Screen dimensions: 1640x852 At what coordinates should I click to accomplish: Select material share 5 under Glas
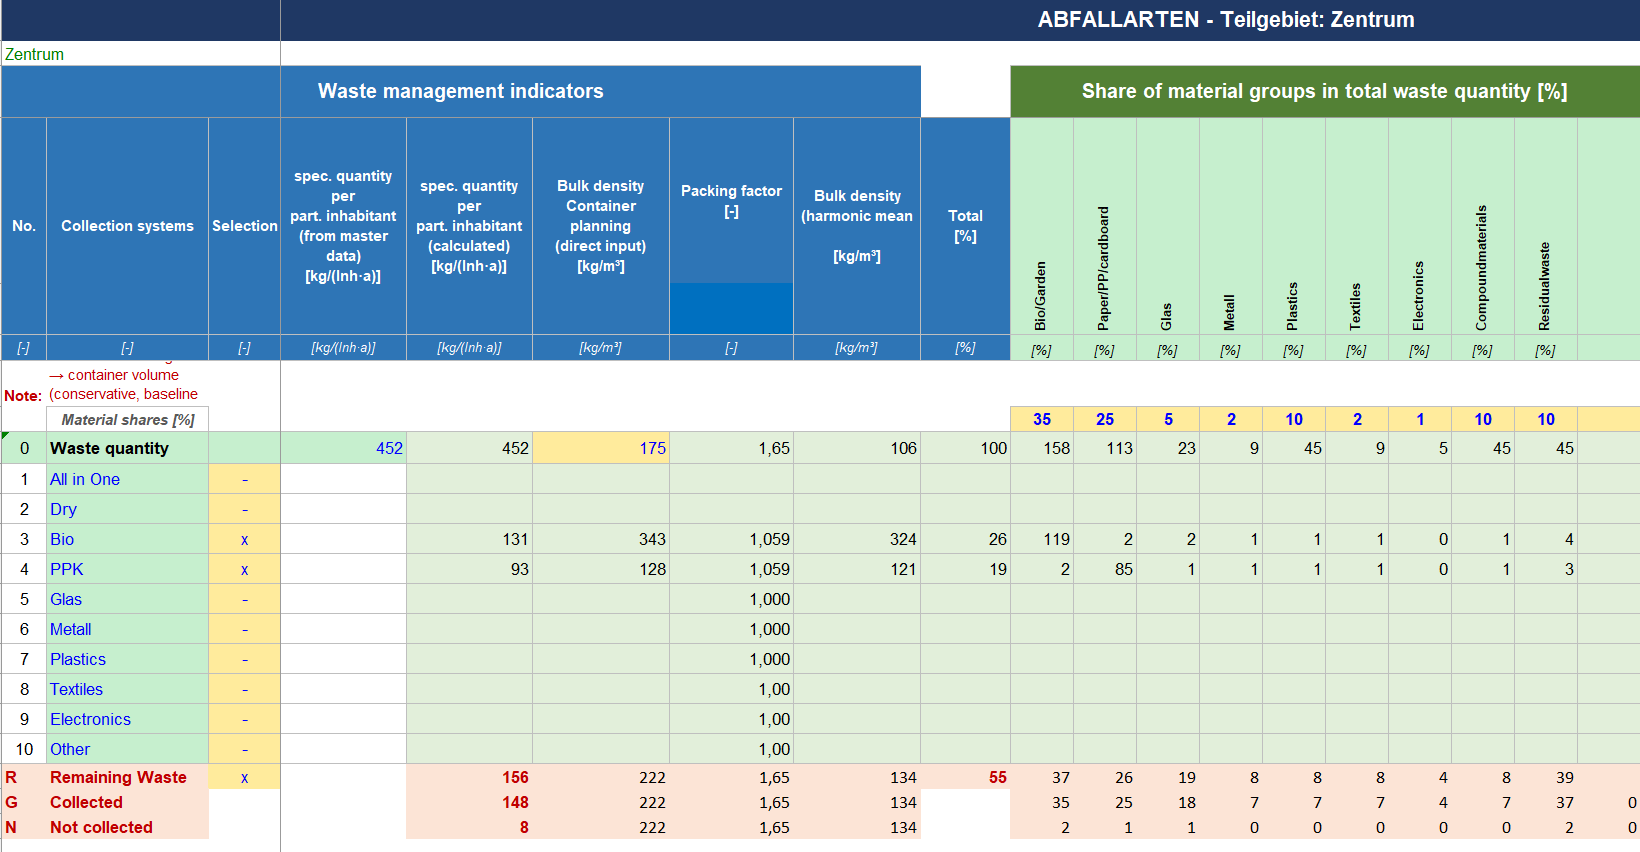click(x=1168, y=419)
